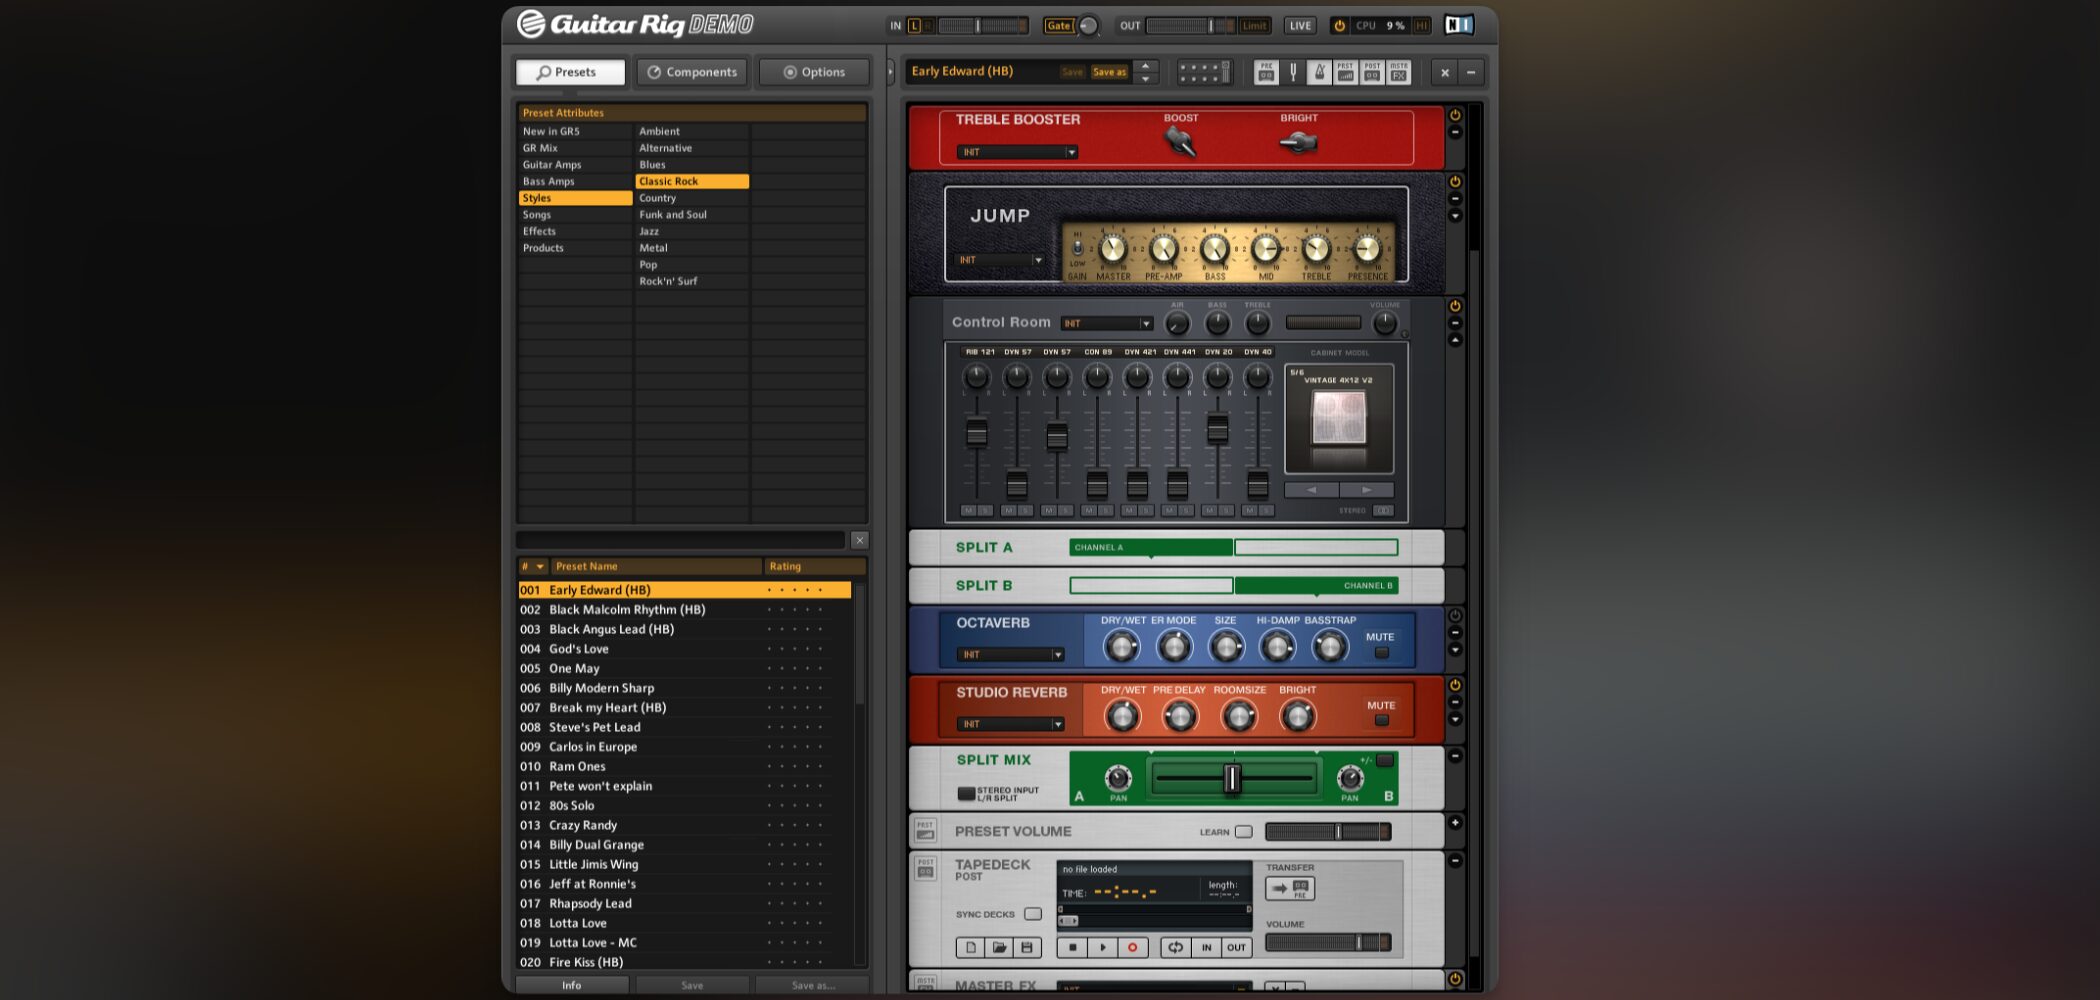This screenshot has height=1000, width=2100.
Task: Toggle power on the Jump amp module
Action: 1455,182
